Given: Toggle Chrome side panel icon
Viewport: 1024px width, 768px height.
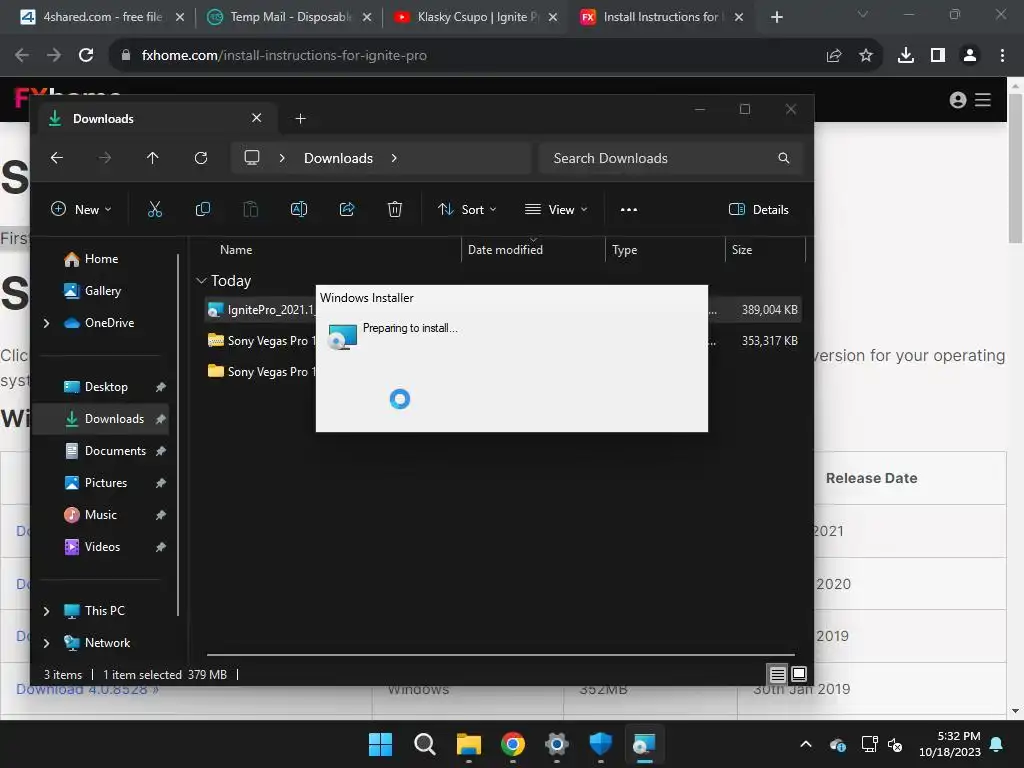Looking at the screenshot, I should pyautogui.click(x=938, y=55).
